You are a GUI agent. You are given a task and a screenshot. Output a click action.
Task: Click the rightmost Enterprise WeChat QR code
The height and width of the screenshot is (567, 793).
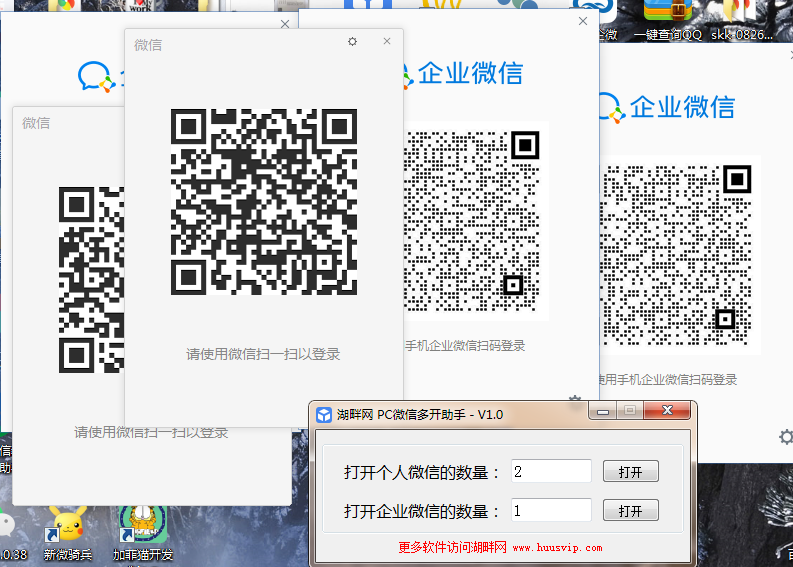pyautogui.click(x=678, y=255)
